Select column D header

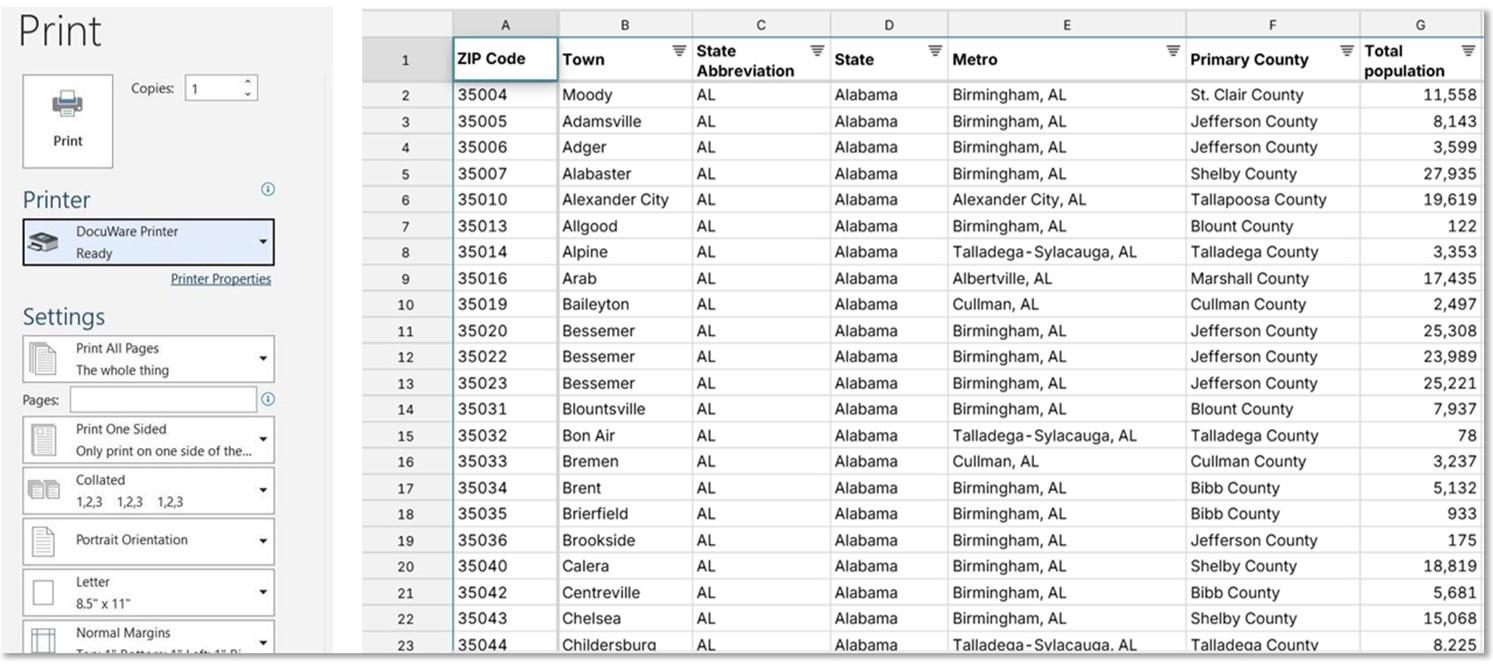click(889, 25)
